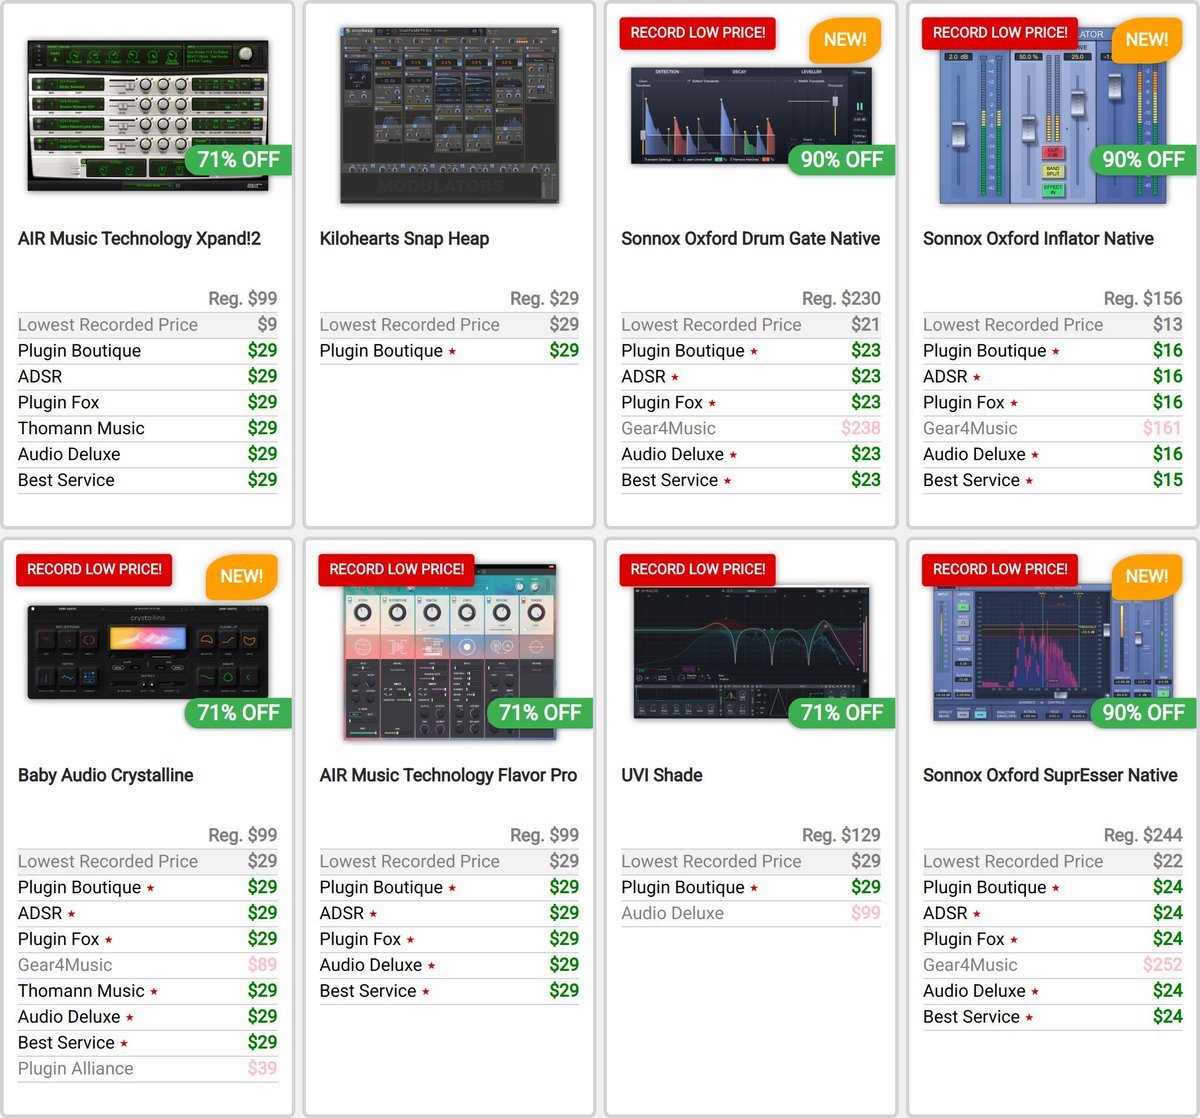Image resolution: width=1200 pixels, height=1118 pixels.
Task: Select Plugin Boutique offer for Snap Heap
Action: (449, 351)
